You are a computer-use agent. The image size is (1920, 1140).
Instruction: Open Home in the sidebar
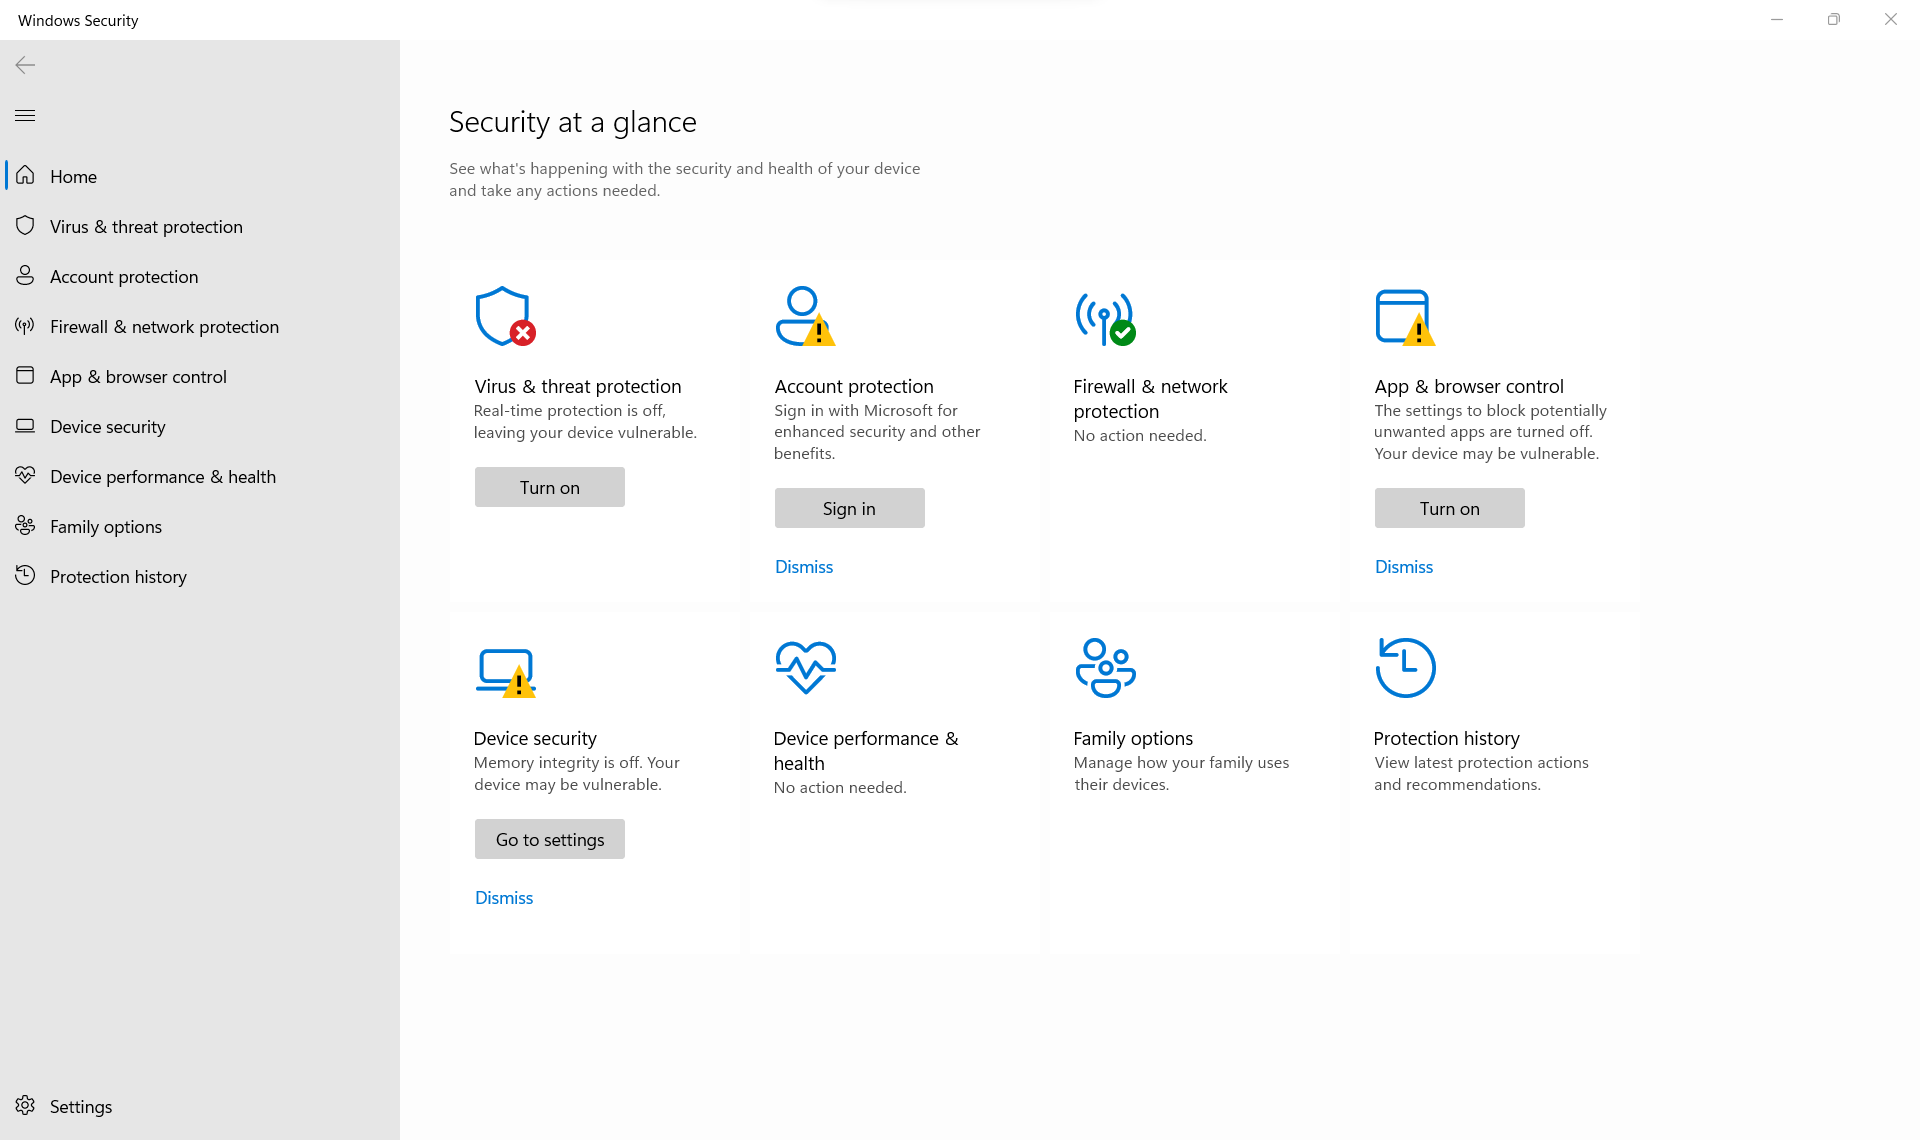200,176
